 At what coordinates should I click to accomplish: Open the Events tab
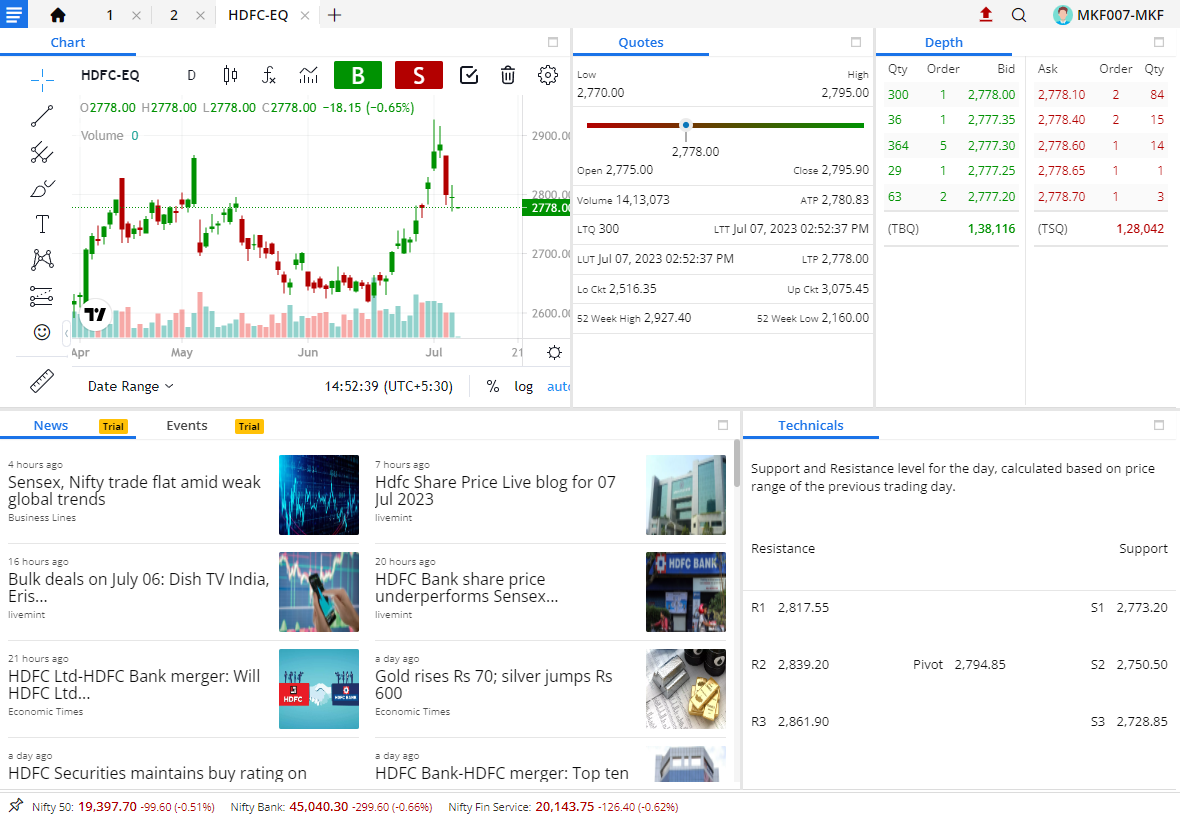187,425
